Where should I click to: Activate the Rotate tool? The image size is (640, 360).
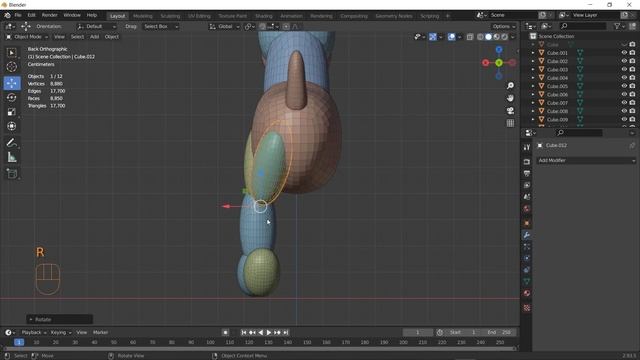(11, 97)
